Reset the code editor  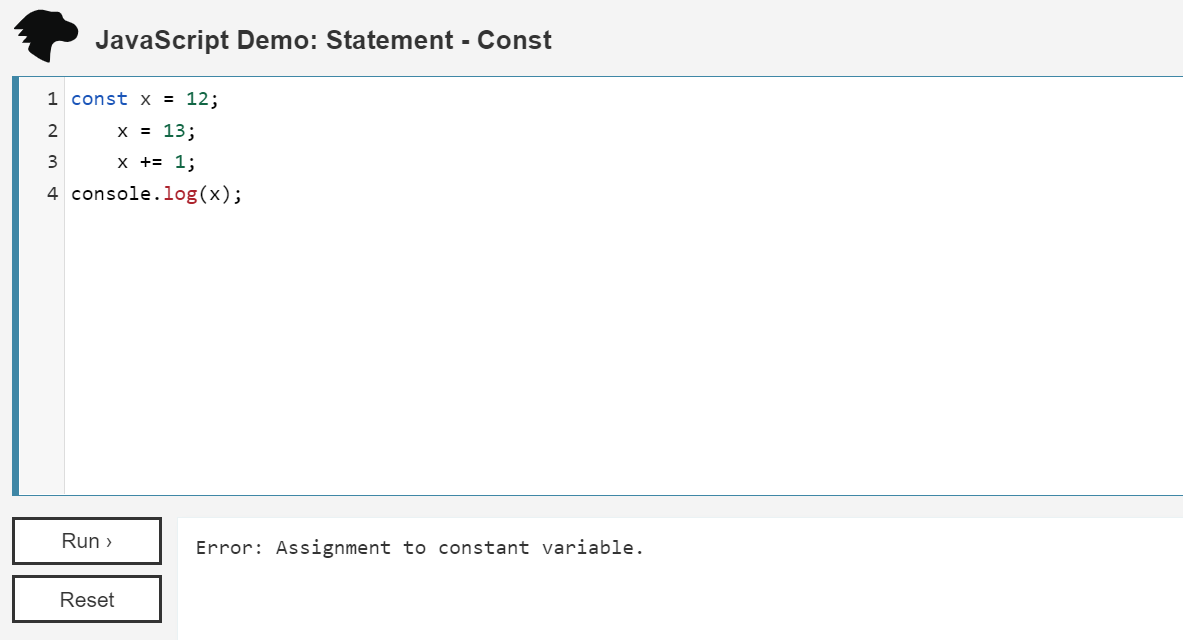87,600
